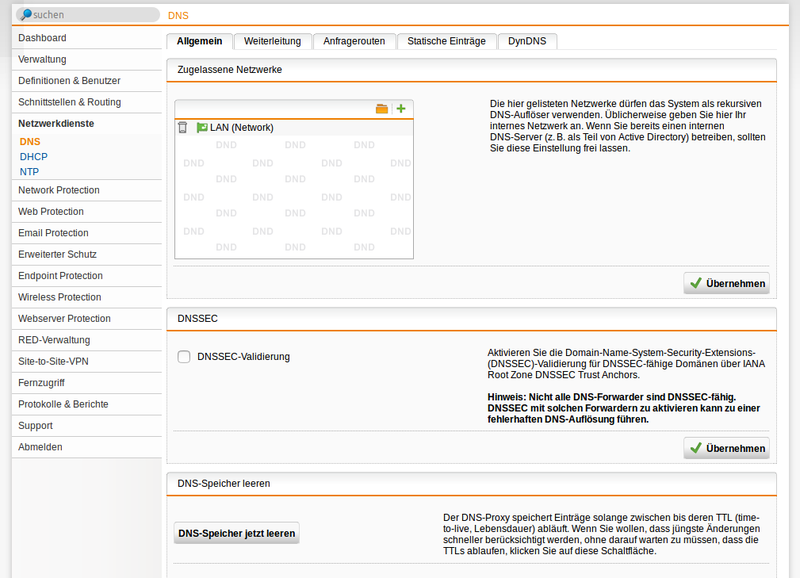Viewport: 800px width, 578px height.
Task: Go to the Anfragerouten tab
Action: 354,41
